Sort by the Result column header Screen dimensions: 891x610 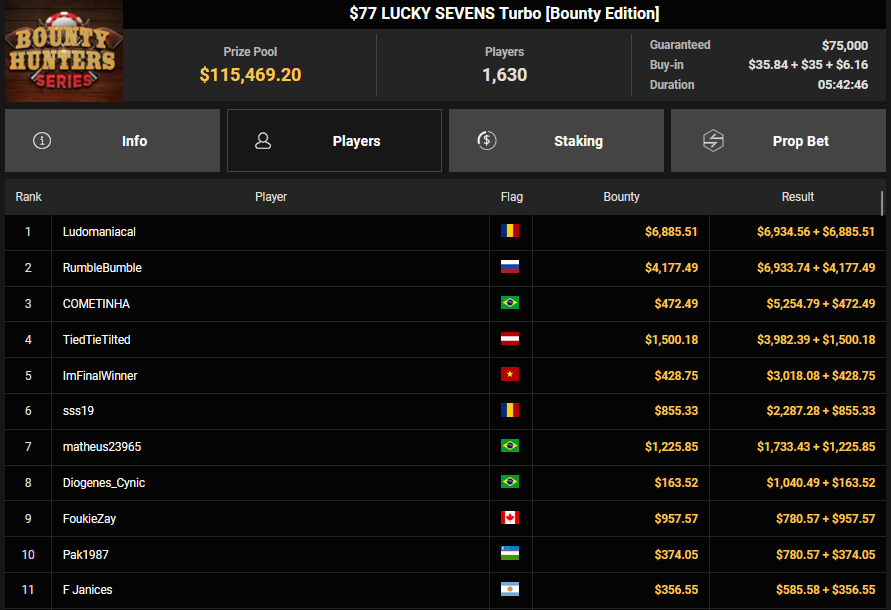(797, 197)
